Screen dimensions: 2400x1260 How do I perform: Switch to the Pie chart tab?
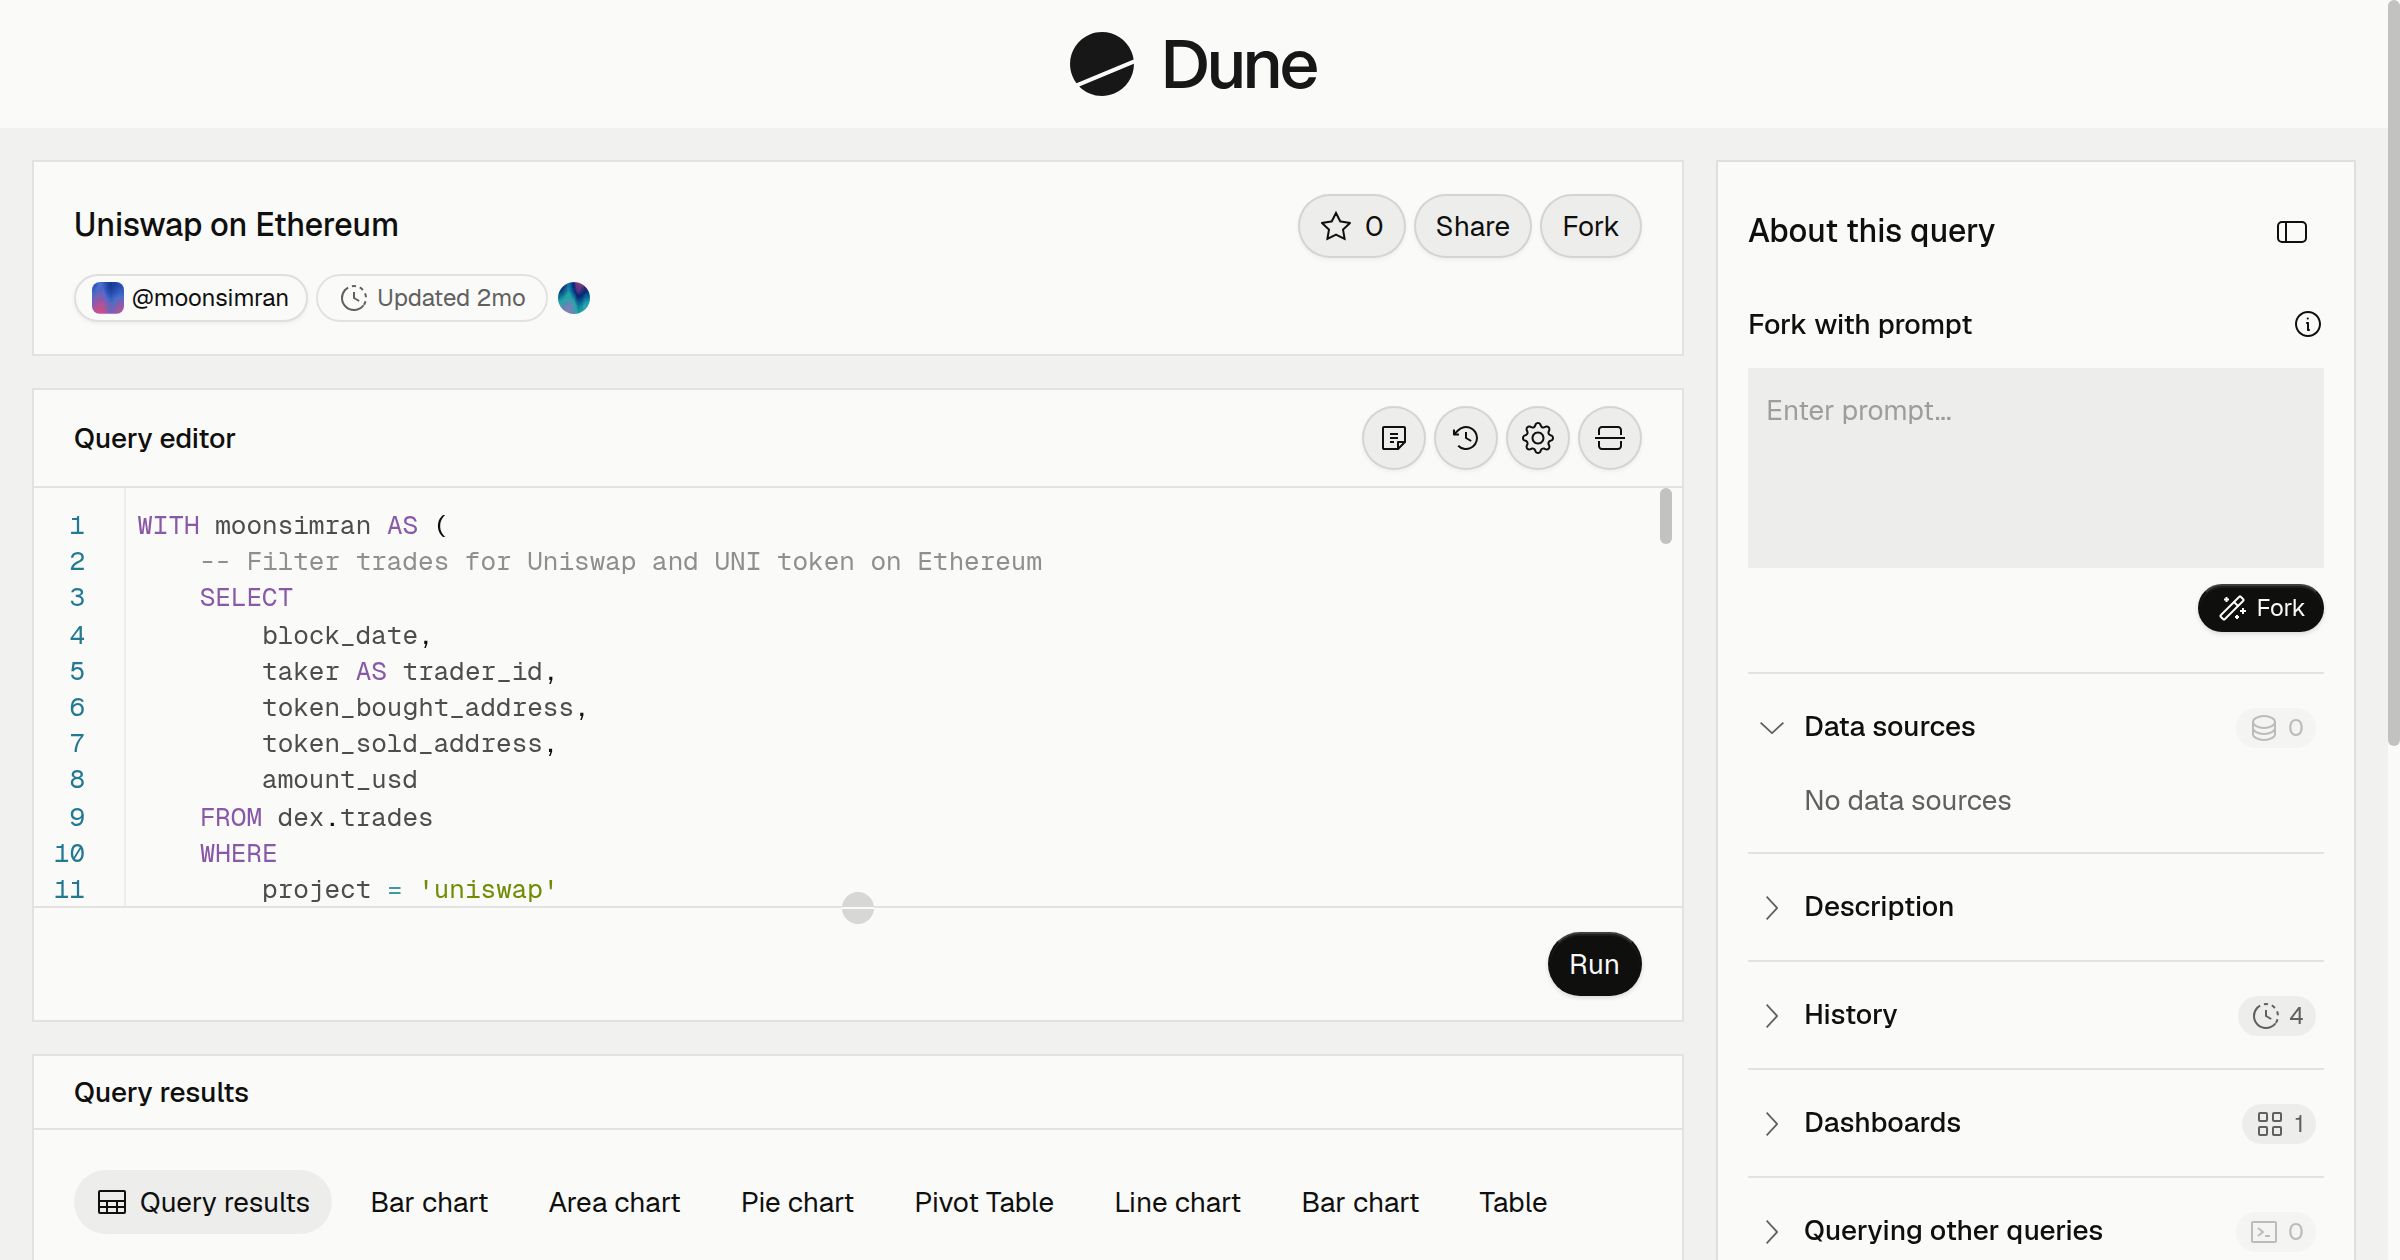pos(797,1202)
